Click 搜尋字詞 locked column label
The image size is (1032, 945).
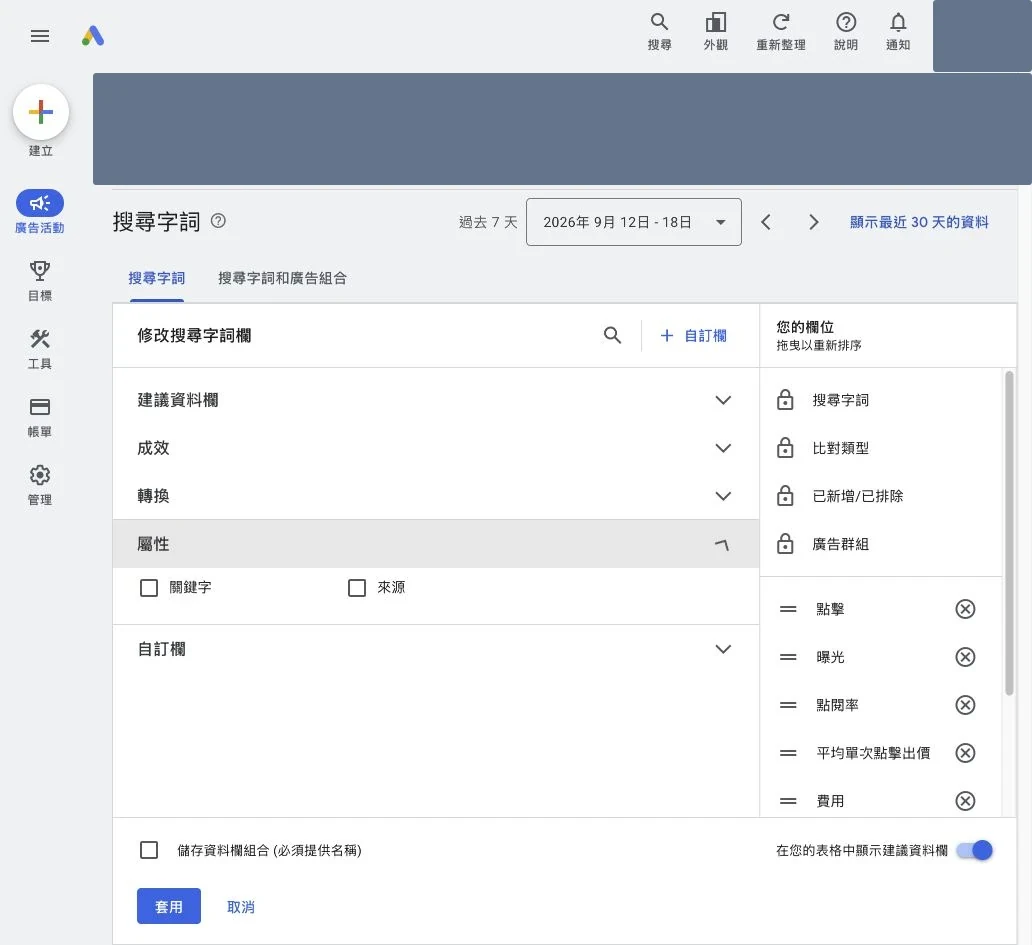pyautogui.click(x=840, y=400)
